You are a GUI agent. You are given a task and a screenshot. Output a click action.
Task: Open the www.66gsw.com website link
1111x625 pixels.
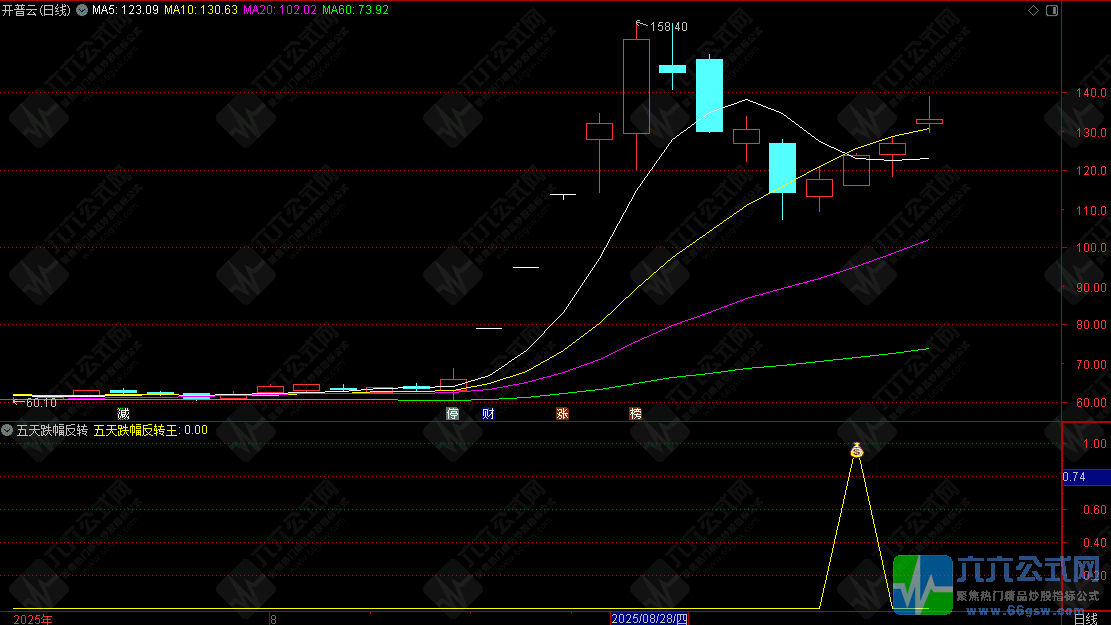pos(1026,611)
